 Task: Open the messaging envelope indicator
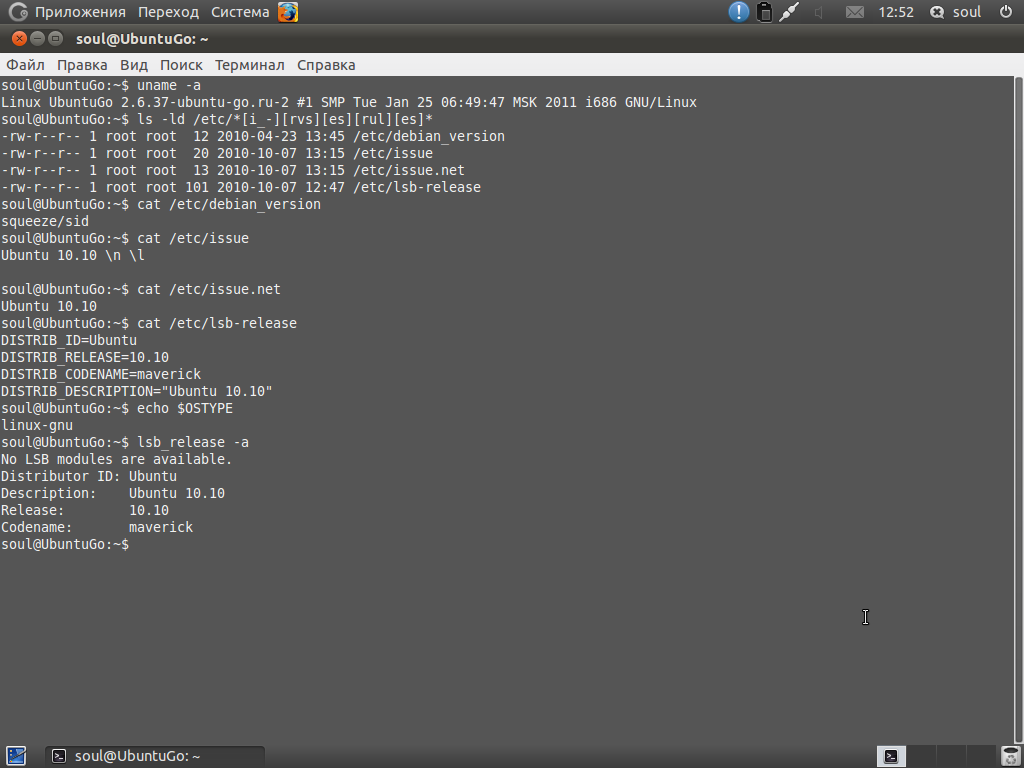(x=855, y=12)
